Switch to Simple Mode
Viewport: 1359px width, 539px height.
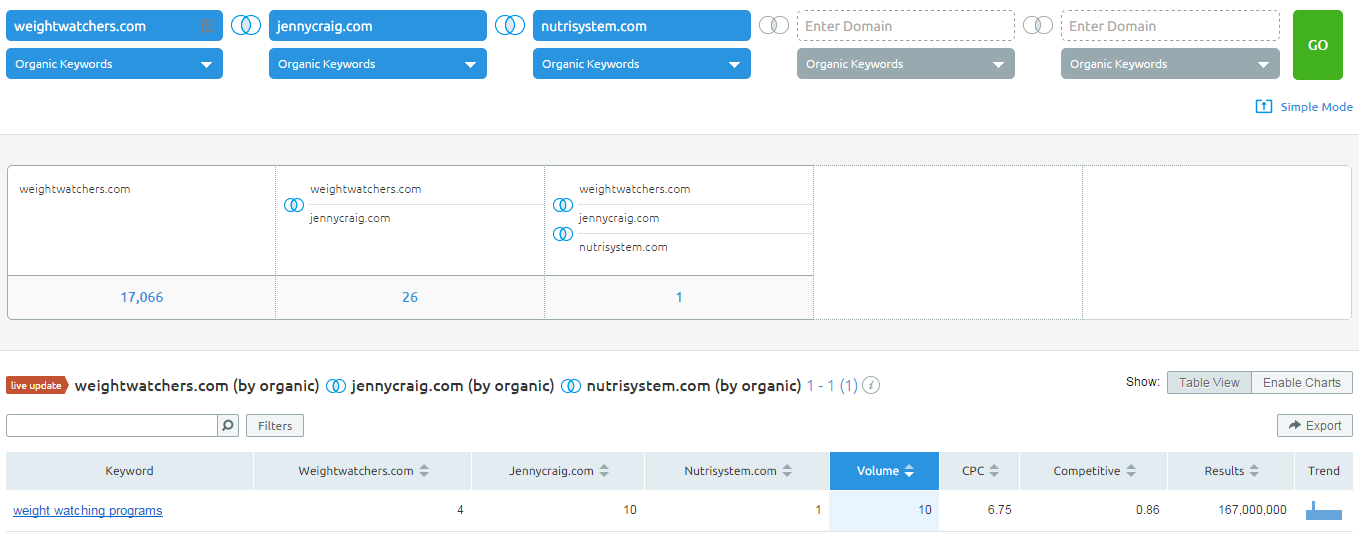(x=1316, y=107)
